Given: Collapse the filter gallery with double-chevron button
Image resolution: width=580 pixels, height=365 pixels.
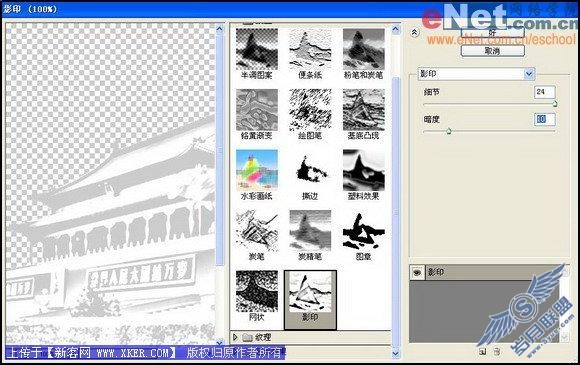Looking at the screenshot, I should (x=414, y=33).
